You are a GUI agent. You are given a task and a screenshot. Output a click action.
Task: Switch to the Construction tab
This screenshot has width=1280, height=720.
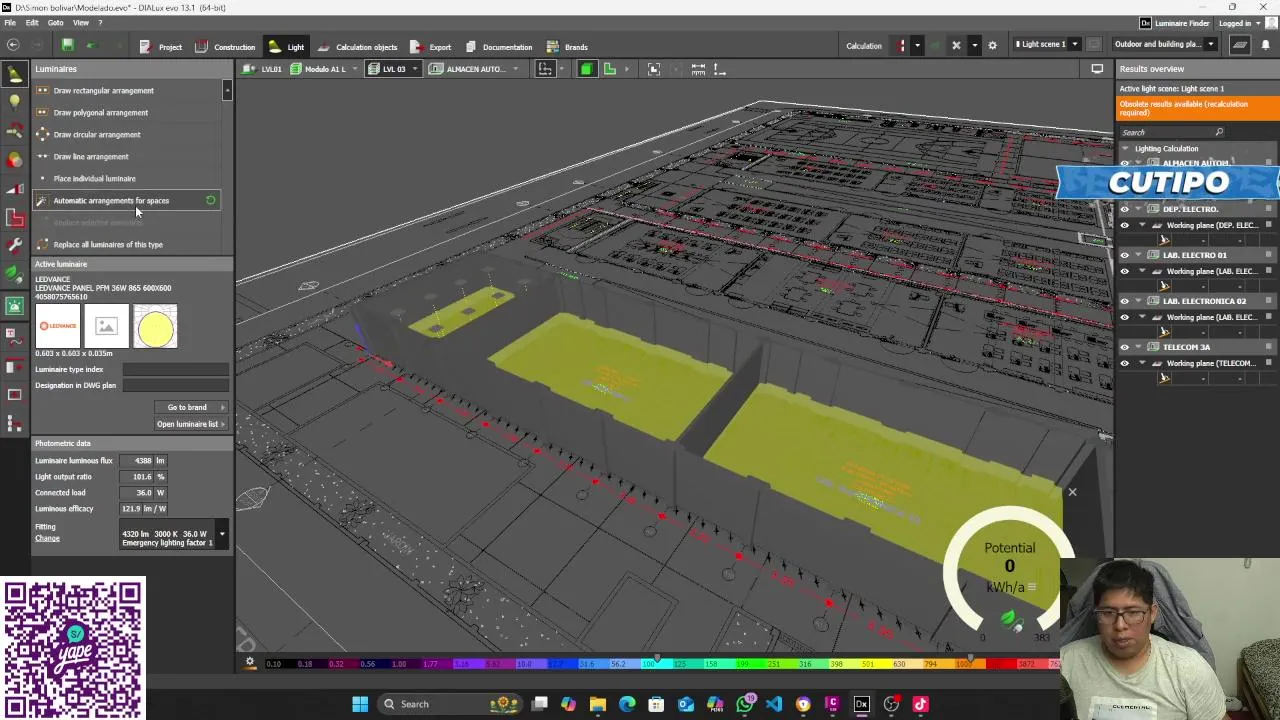(x=225, y=47)
